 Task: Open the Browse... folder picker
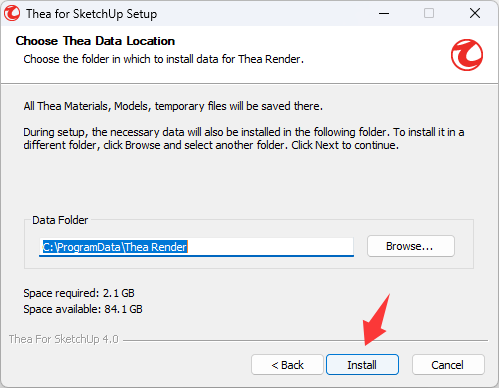pos(411,246)
